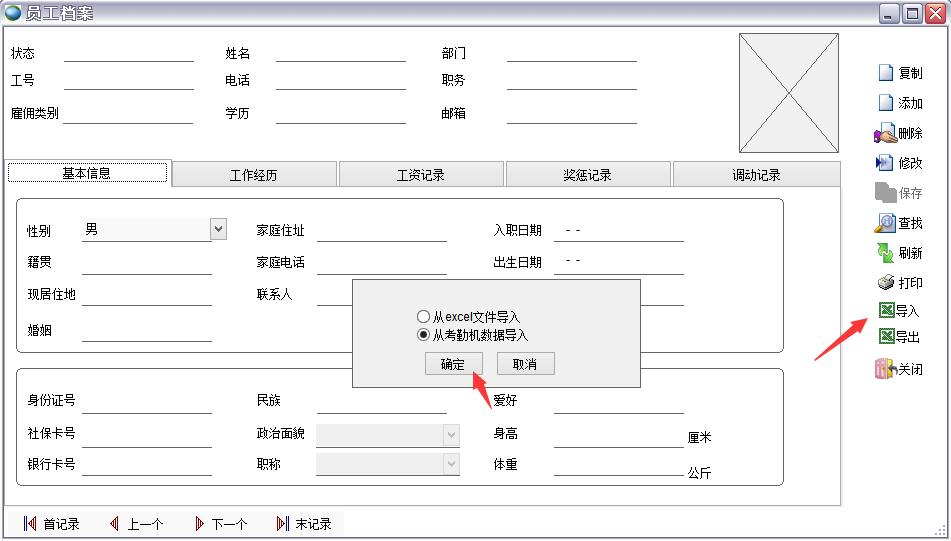Click the 删除 (Delete) icon
Viewport: 951px width, 541px height.
[x=885, y=133]
